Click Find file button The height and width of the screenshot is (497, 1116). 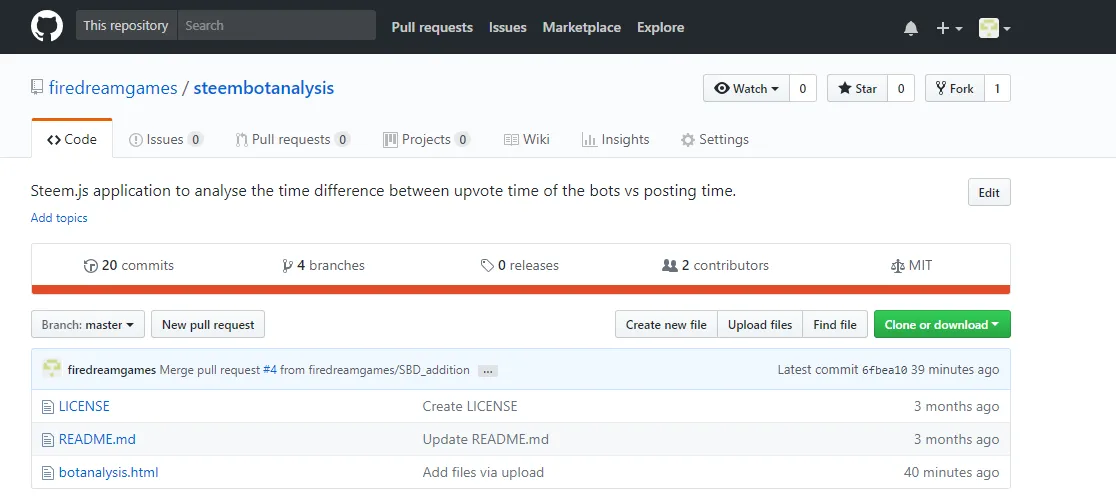pyautogui.click(x=835, y=324)
